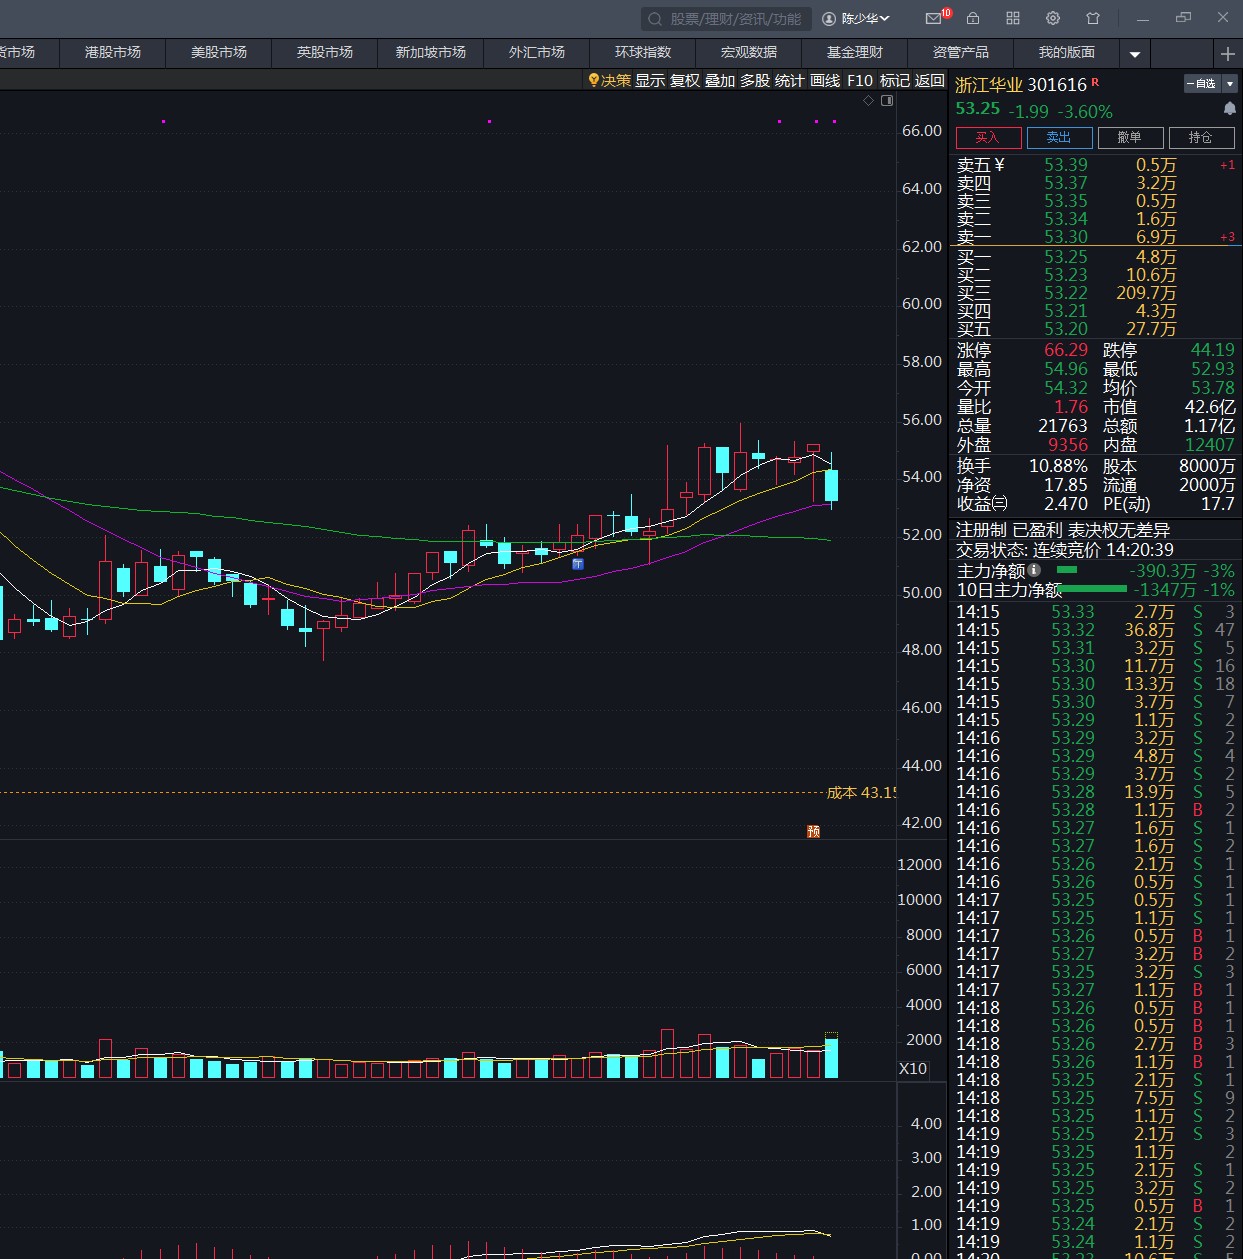Open the dropdown arrow beside 自选

(1230, 84)
